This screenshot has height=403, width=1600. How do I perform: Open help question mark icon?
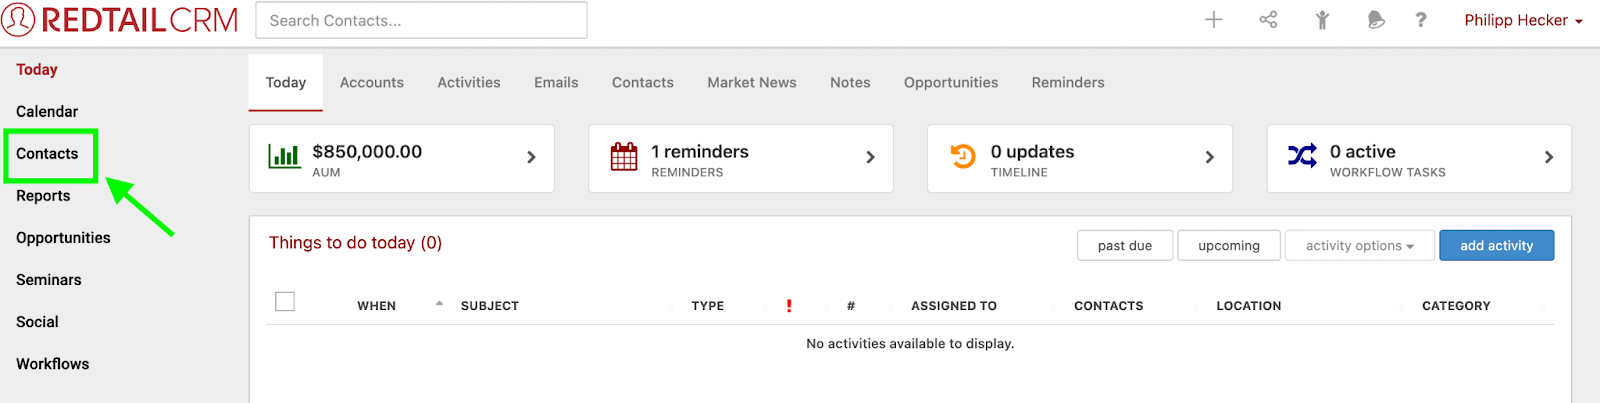coord(1421,20)
